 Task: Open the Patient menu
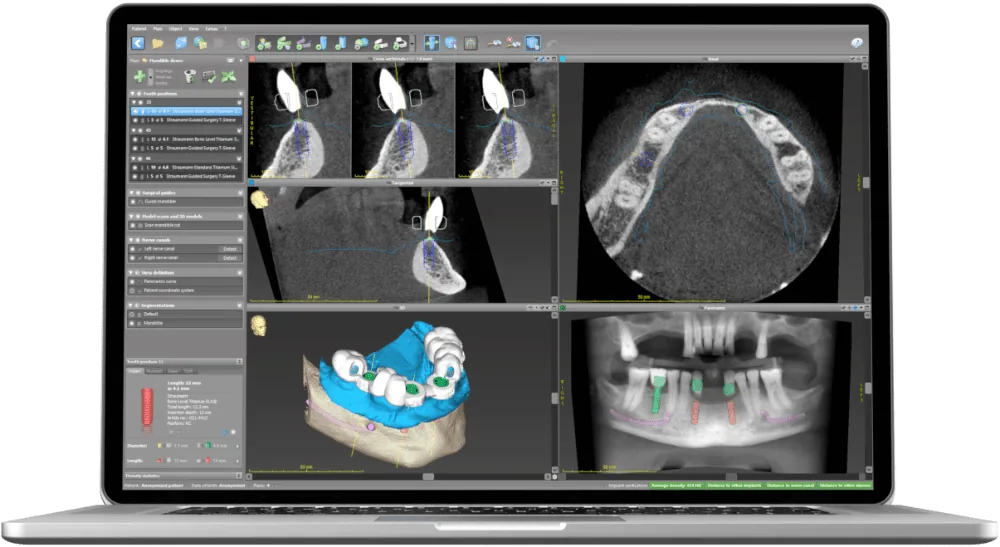click(x=138, y=29)
